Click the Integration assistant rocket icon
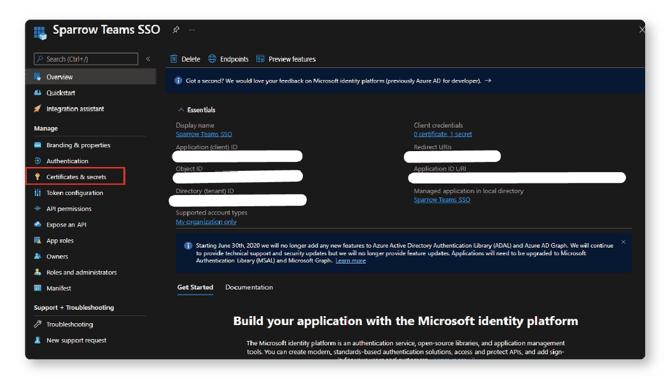 click(38, 109)
